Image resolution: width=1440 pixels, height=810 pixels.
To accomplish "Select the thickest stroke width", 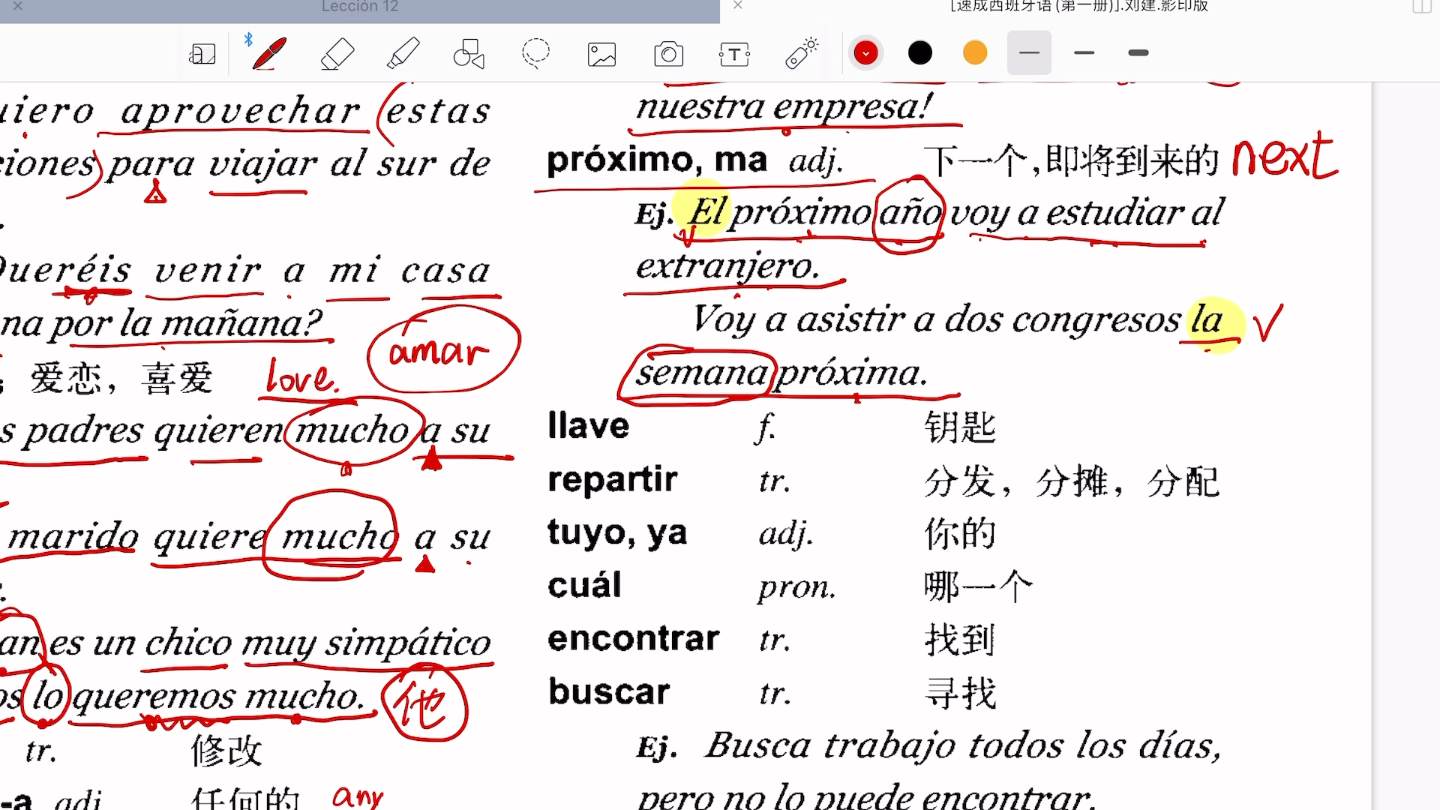I will click(1138, 53).
